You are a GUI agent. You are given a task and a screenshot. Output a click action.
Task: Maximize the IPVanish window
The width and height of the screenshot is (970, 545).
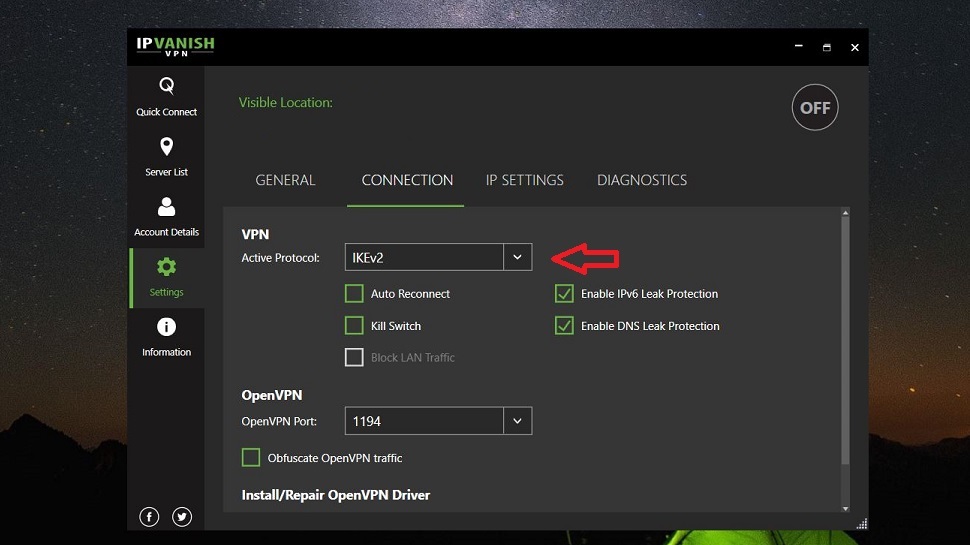pyautogui.click(x=826, y=47)
